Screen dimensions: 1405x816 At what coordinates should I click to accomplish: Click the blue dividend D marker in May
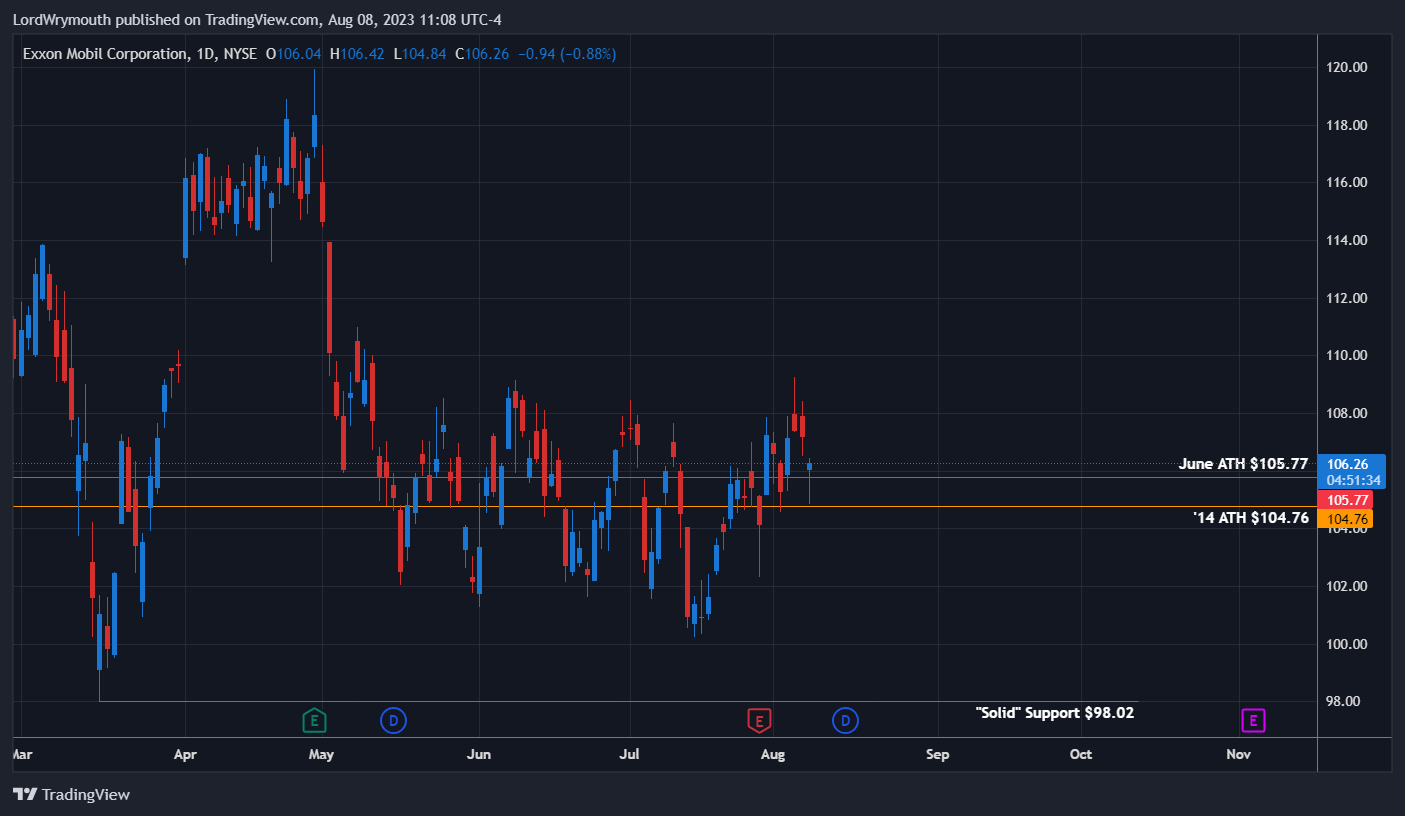point(393,719)
